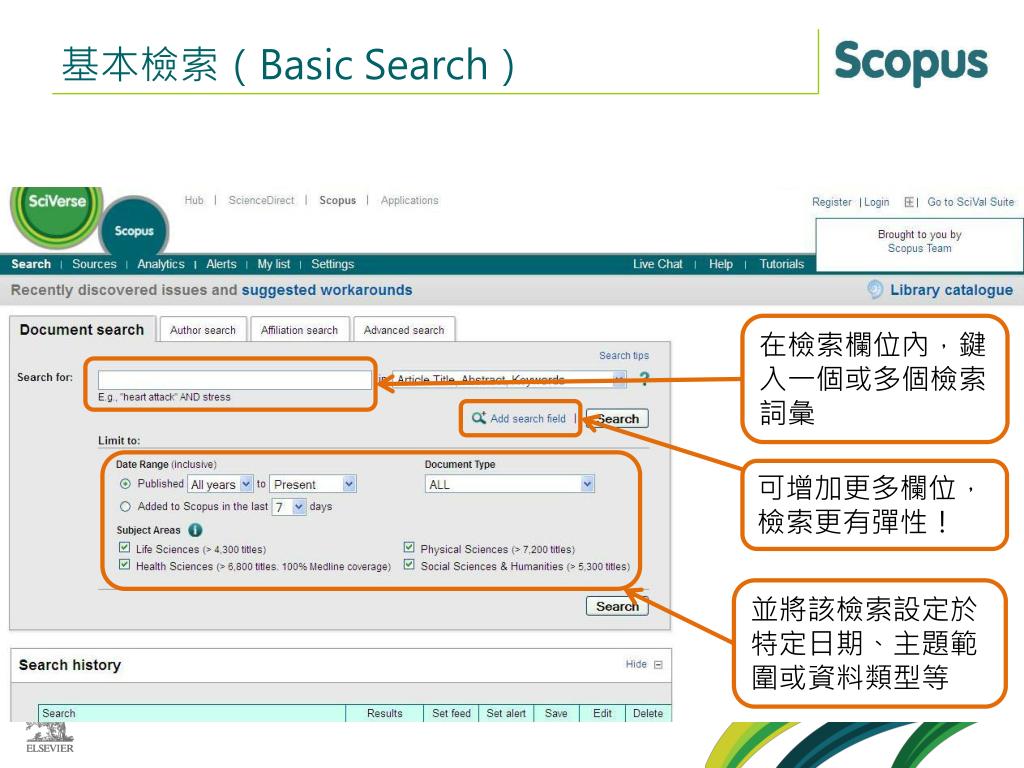This screenshot has width=1024, height=768.
Task: Click the Library catalogue icon
Action: pos(874,289)
